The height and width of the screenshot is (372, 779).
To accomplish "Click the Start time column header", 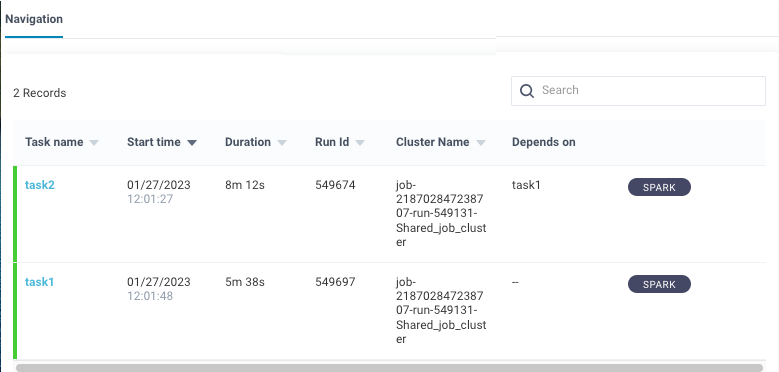I will 154,142.
